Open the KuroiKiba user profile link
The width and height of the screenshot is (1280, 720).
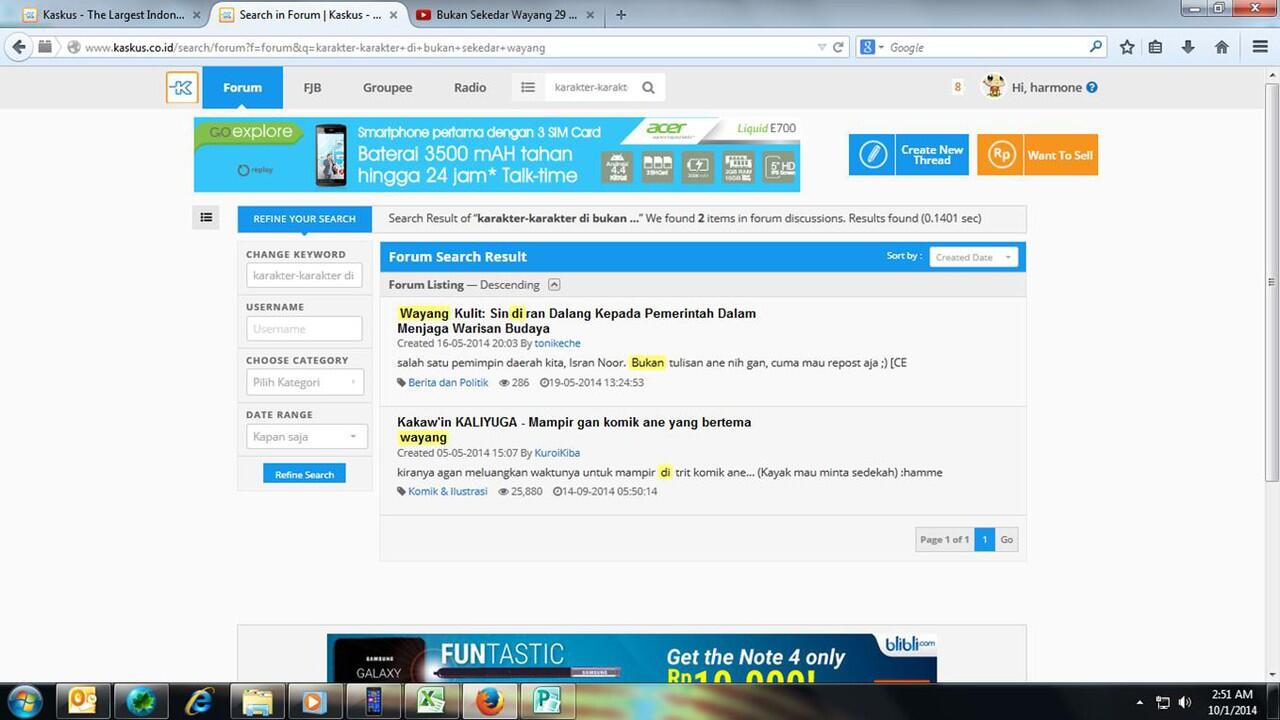point(557,453)
